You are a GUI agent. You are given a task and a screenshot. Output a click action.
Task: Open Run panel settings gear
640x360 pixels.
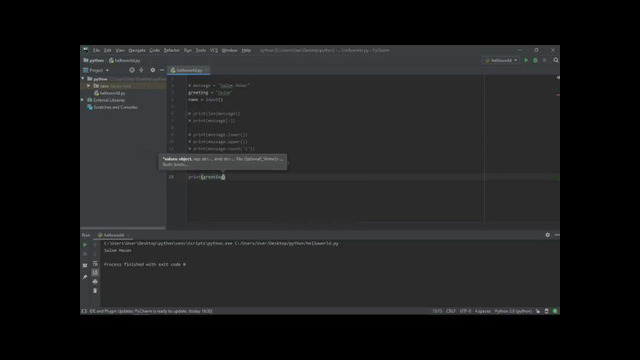[x=547, y=235]
